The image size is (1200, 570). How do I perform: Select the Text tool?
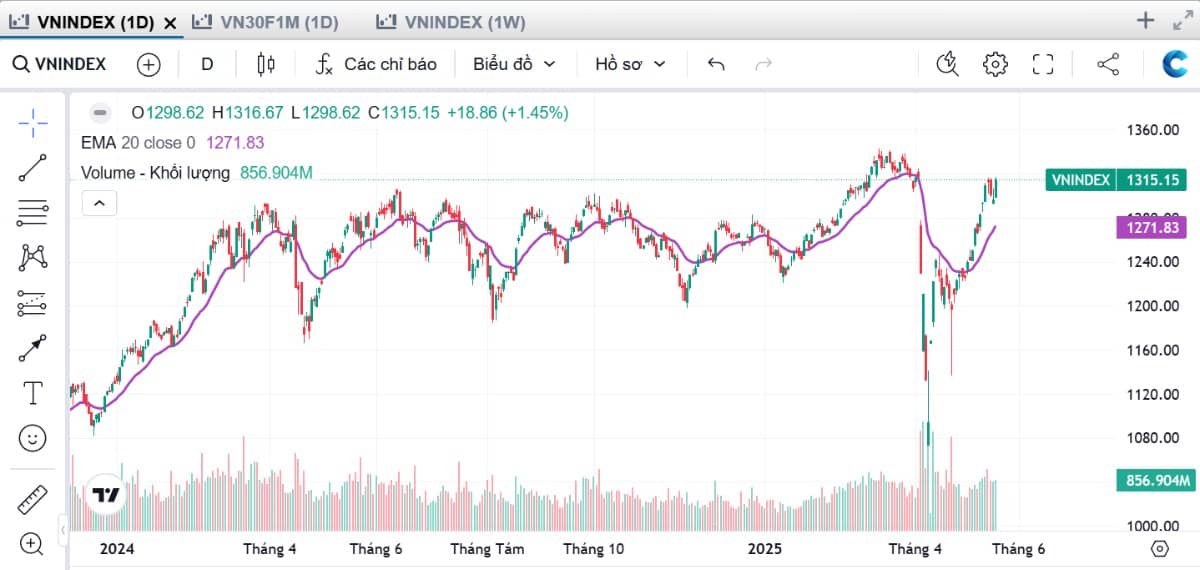coord(33,393)
